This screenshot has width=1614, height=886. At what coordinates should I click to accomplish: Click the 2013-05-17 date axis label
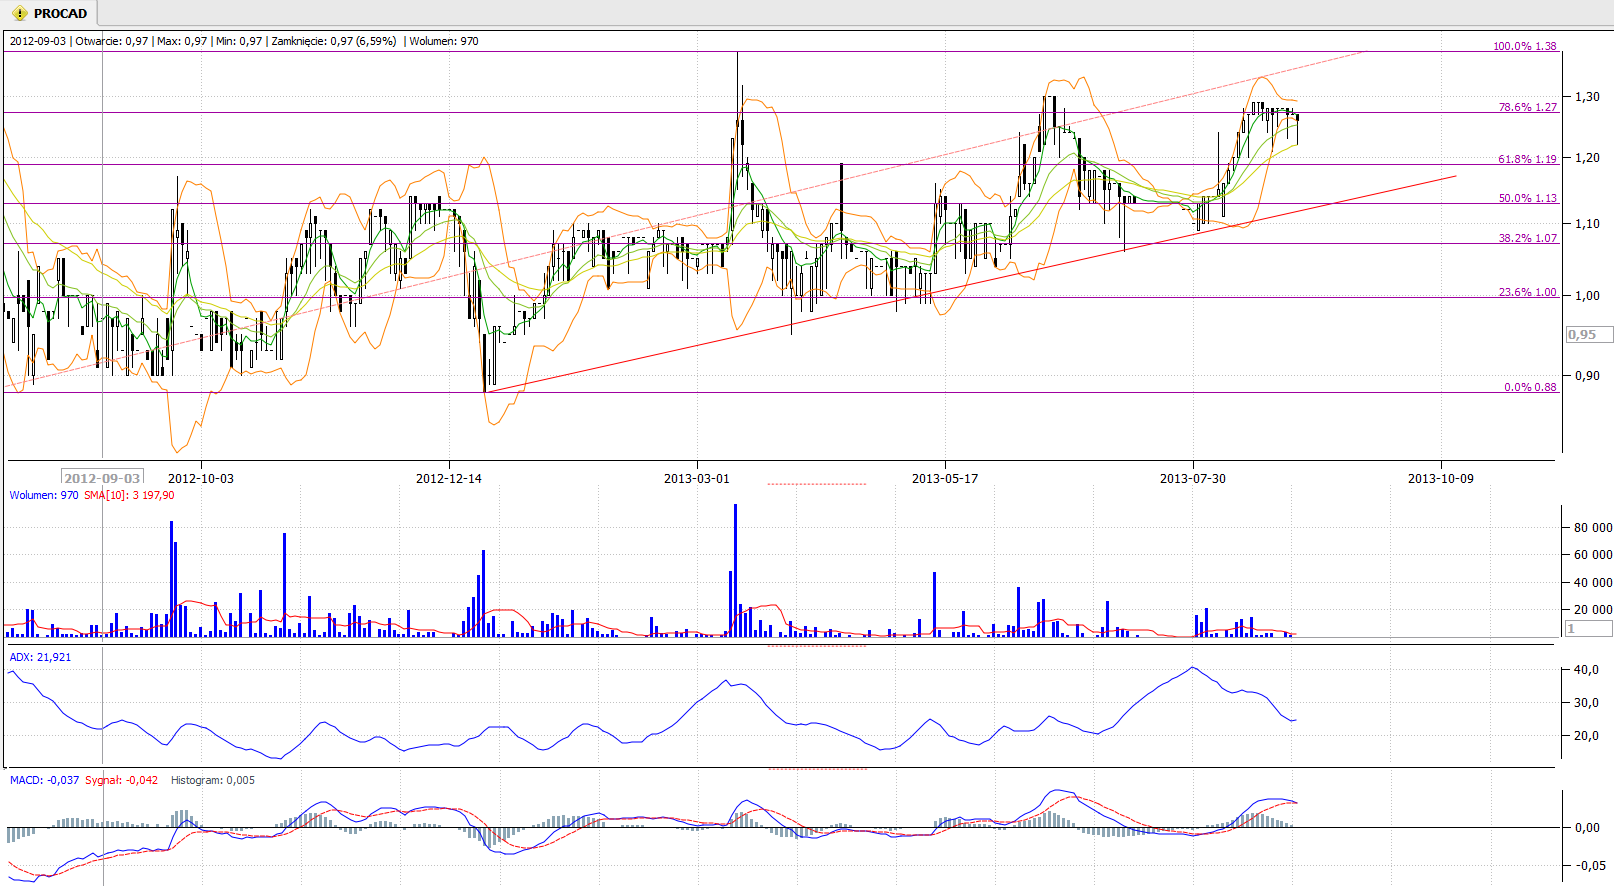click(x=945, y=478)
